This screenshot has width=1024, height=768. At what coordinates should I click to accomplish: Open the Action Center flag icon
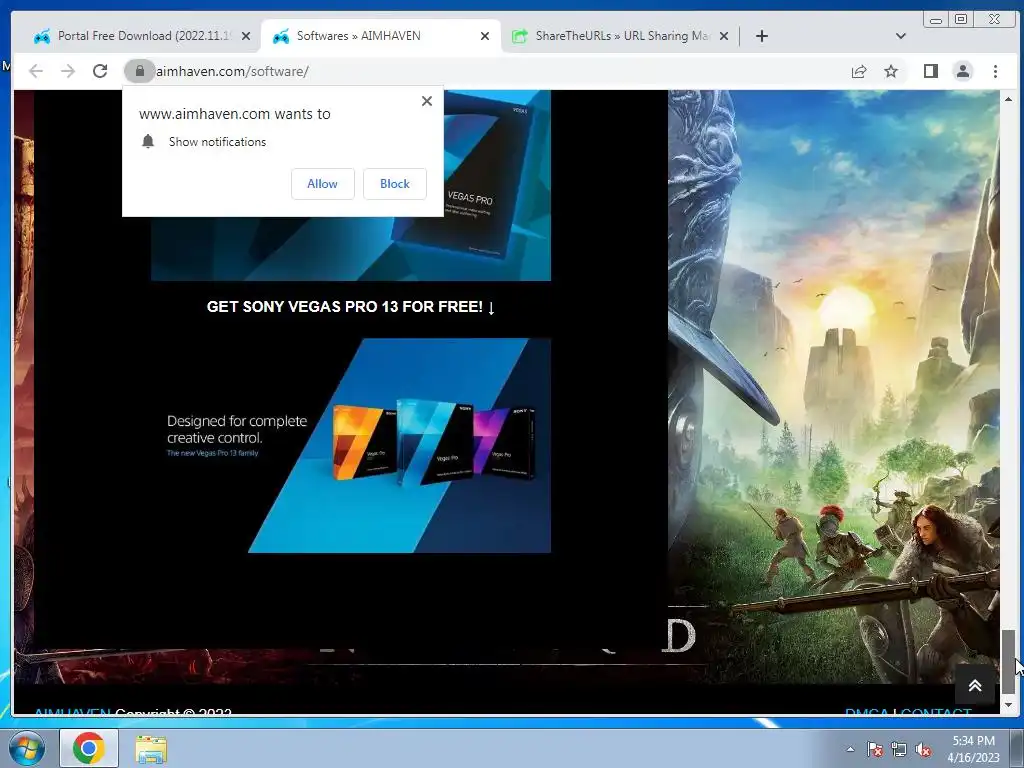click(874, 749)
